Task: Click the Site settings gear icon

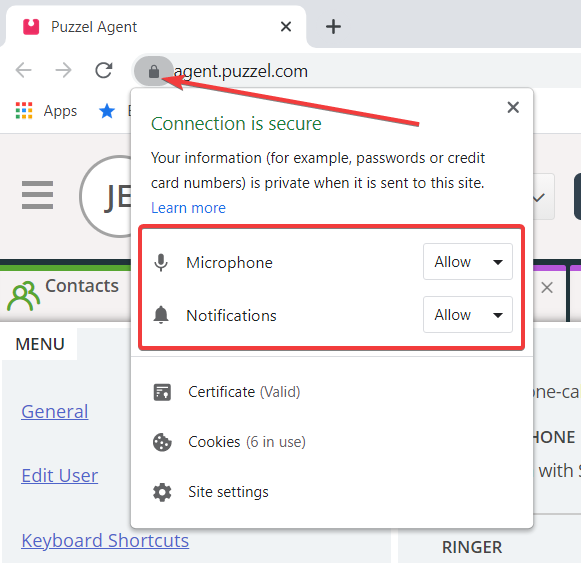Action: pos(162,492)
